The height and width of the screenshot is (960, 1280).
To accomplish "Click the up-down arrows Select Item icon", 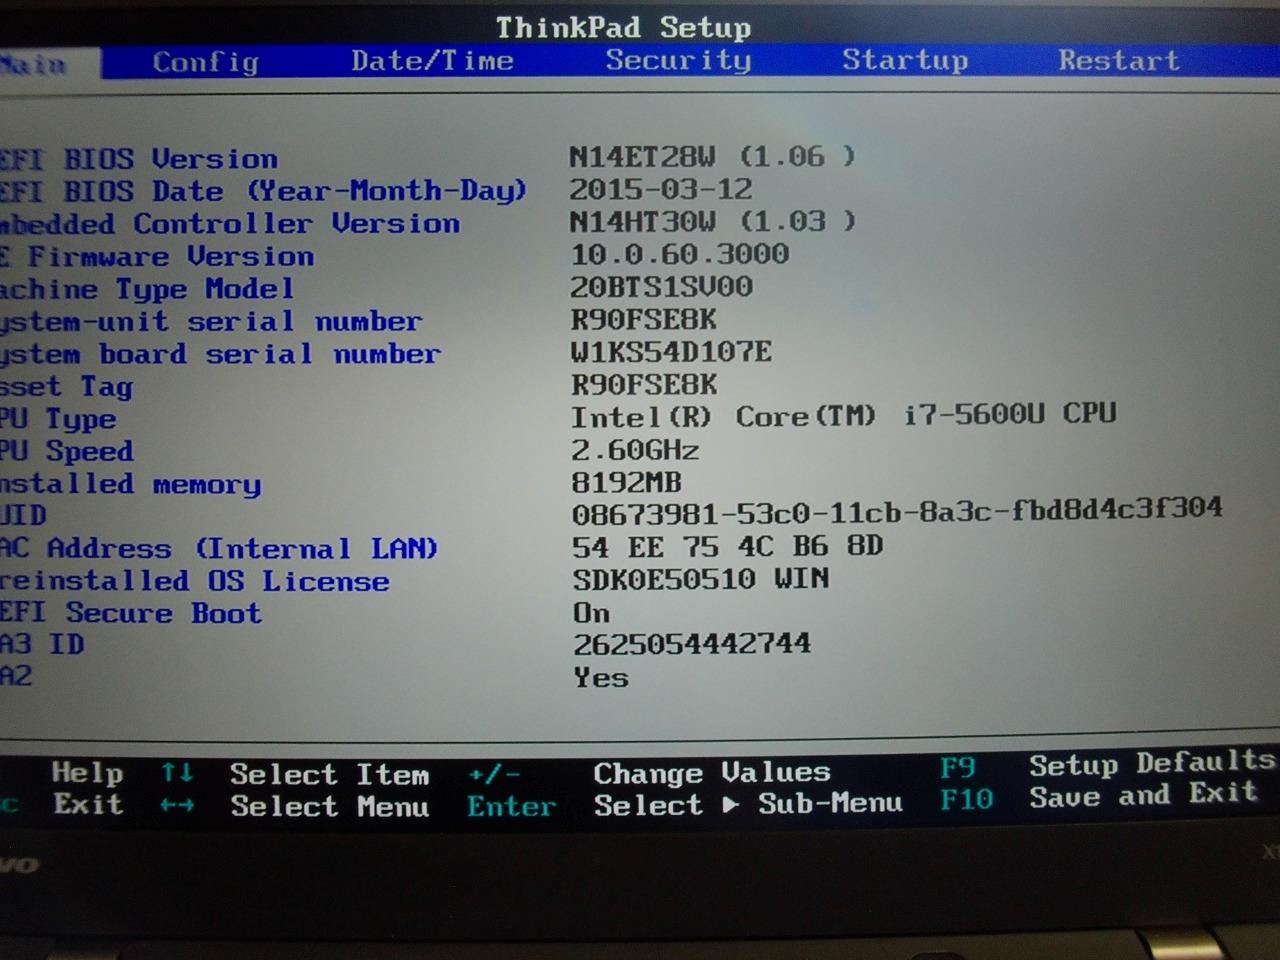I will [177, 772].
